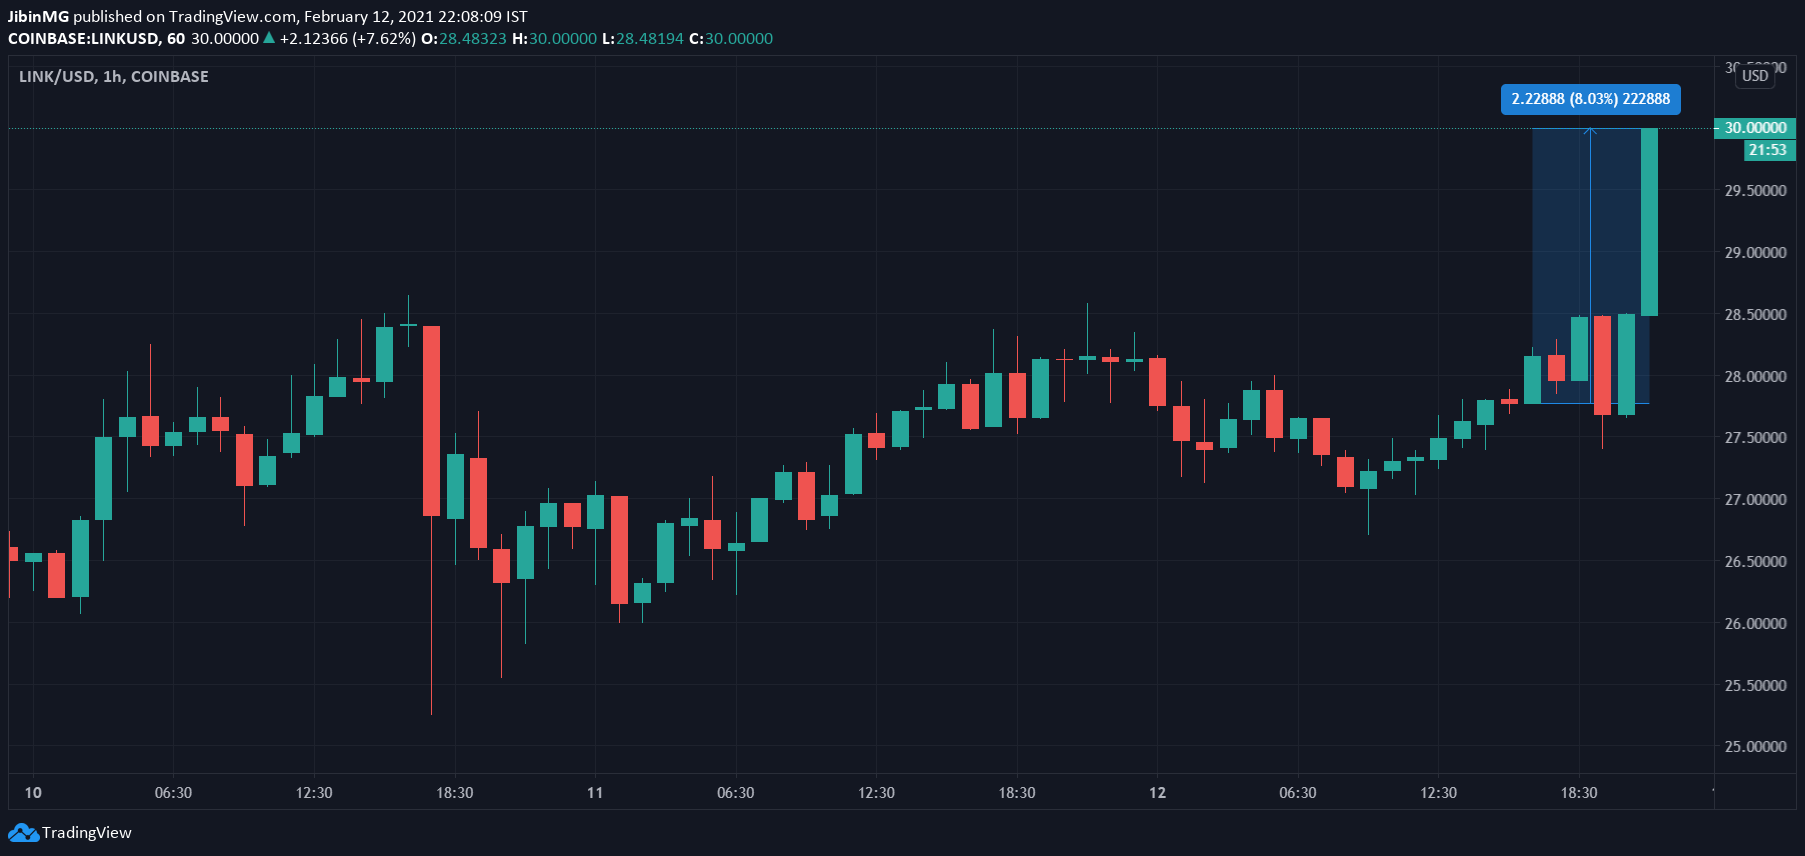Click the 26.00000 price axis label

pos(1755,624)
